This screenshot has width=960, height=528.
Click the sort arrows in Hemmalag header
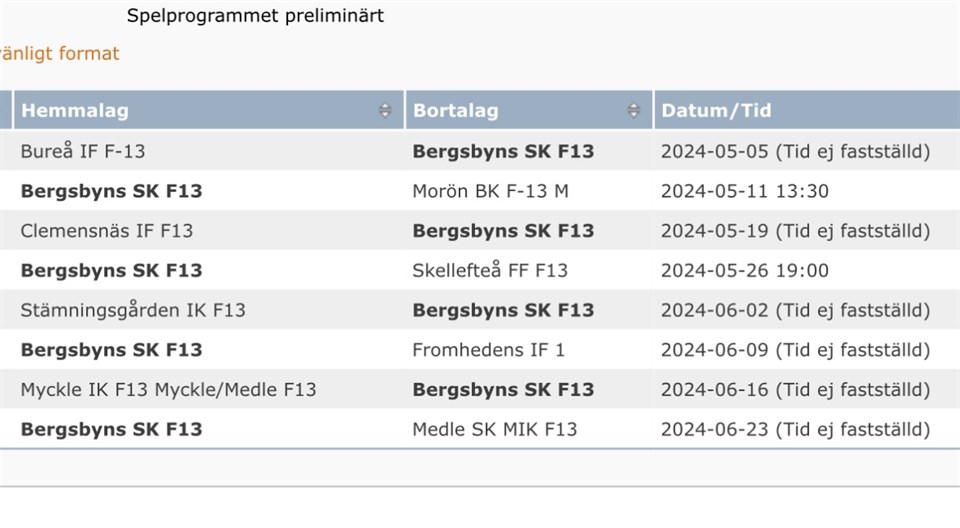click(385, 111)
